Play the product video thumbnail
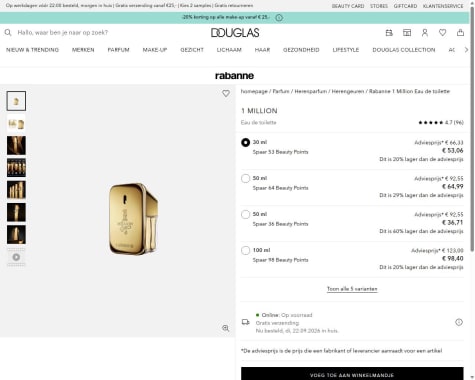 (x=16, y=257)
